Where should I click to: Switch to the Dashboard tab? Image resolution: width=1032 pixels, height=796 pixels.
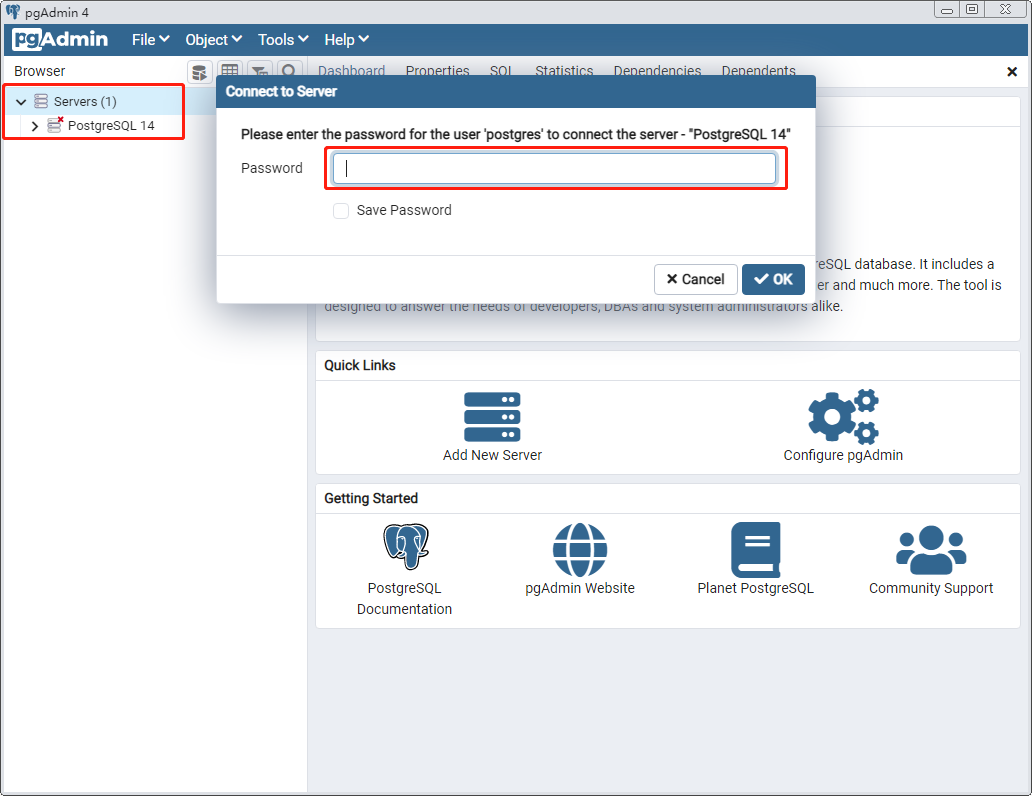tap(351, 70)
